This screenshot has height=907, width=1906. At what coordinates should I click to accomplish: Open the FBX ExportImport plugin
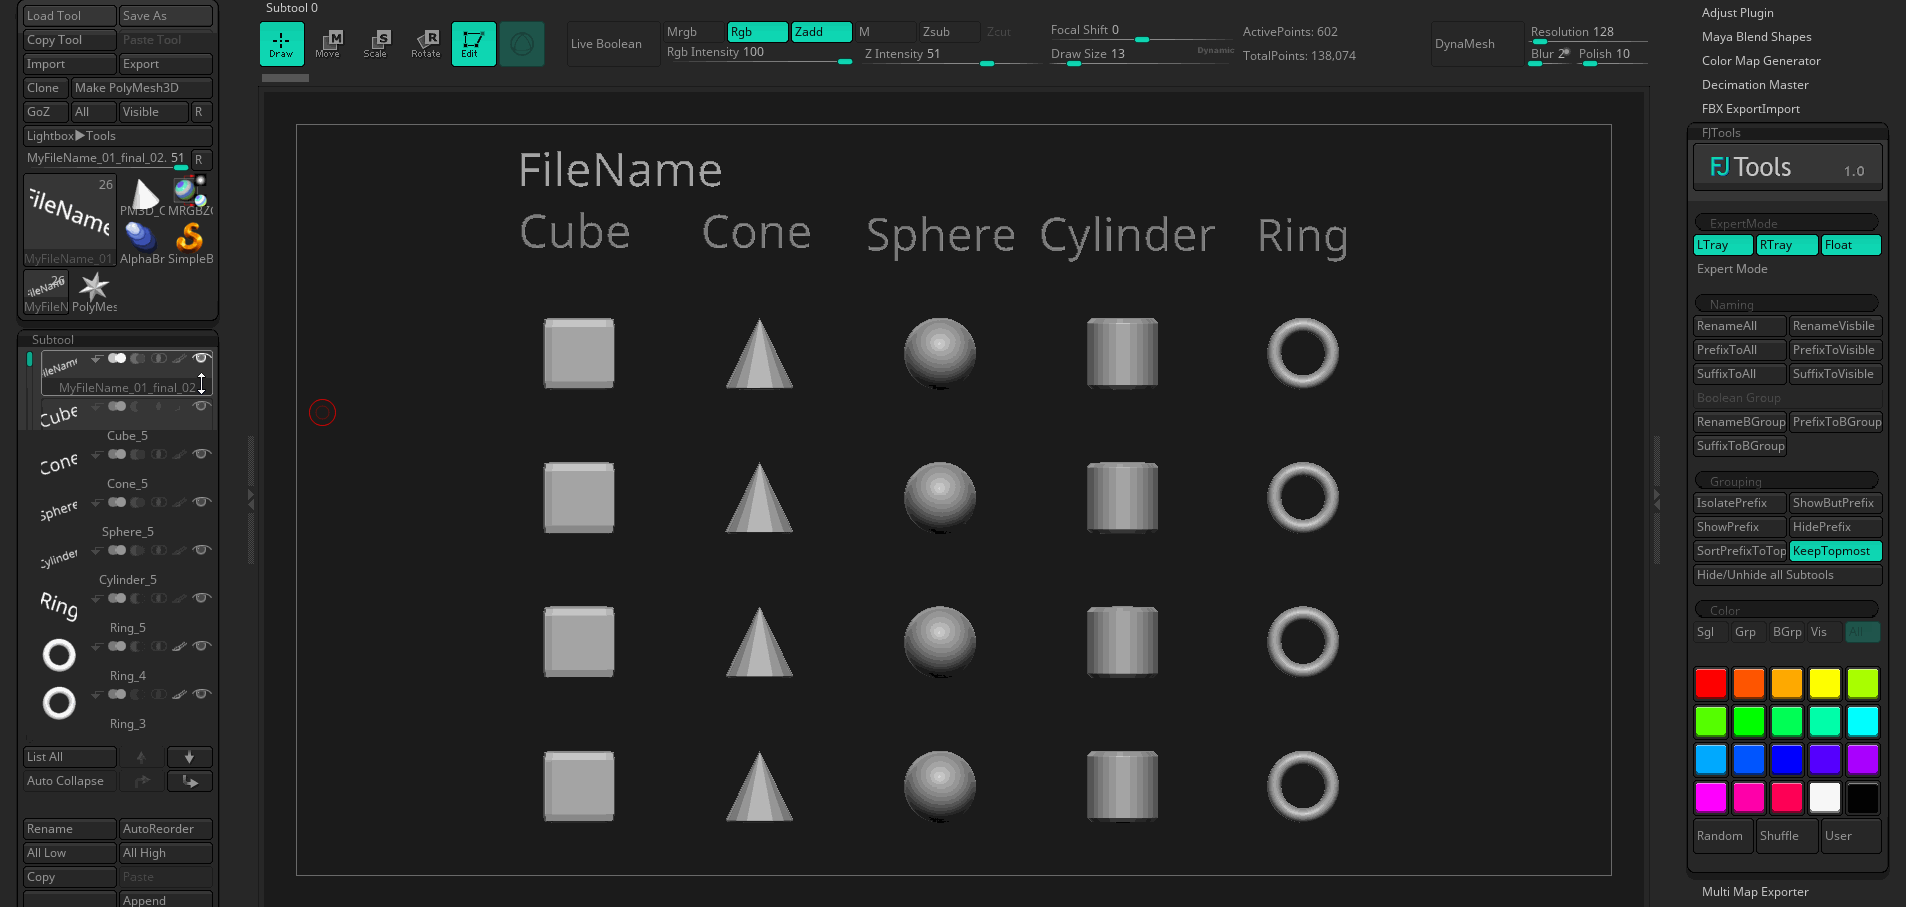pos(1750,109)
